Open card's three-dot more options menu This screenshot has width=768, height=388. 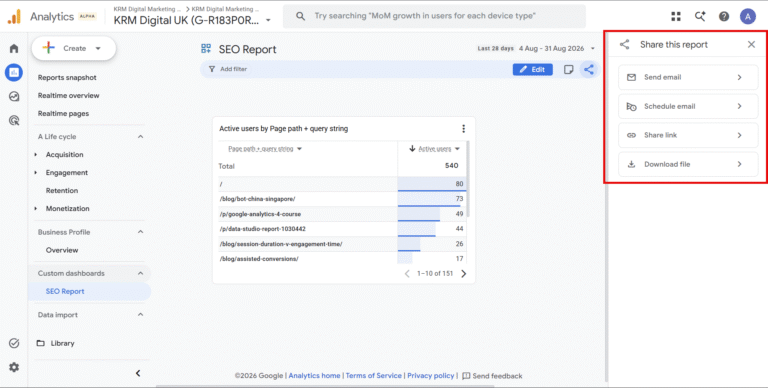(463, 129)
